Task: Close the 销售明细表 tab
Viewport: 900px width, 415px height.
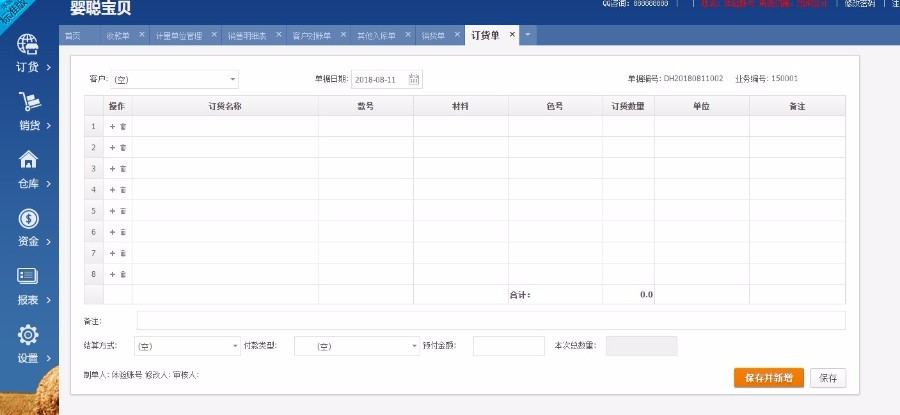Action: [279, 34]
